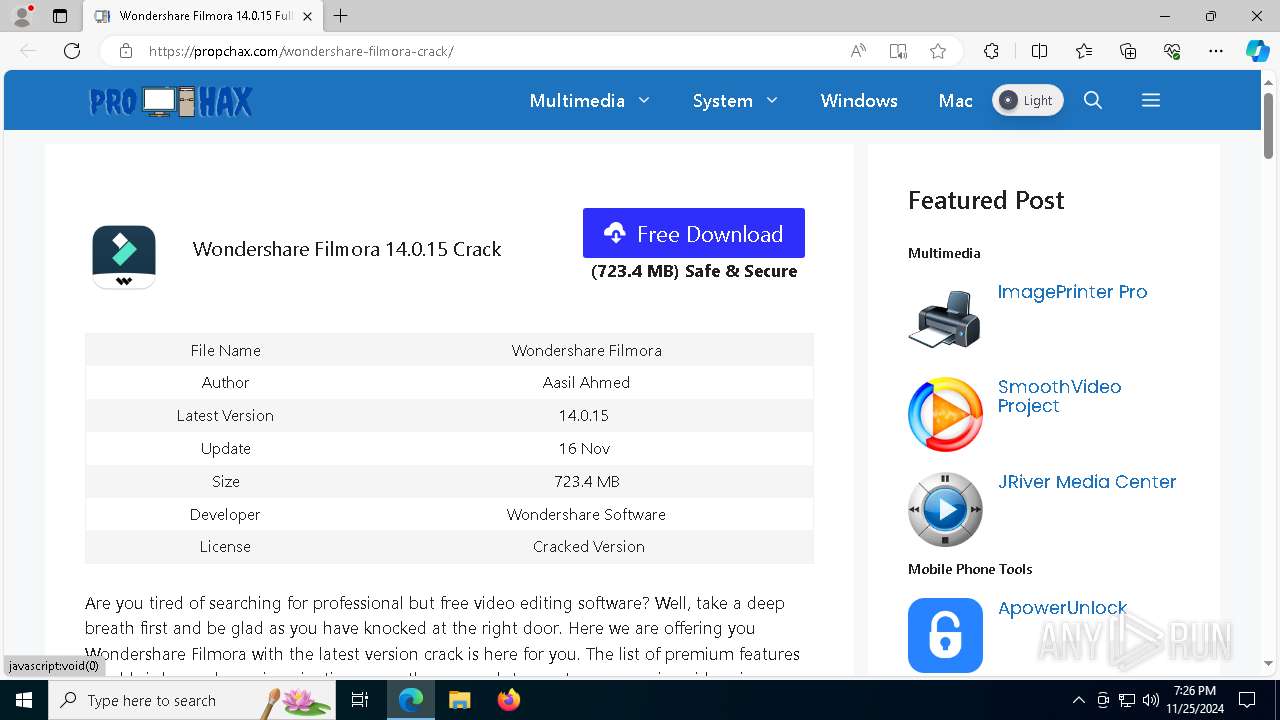The image size is (1280, 720).
Task: Click the ProPCHax site logo
Action: pos(171,101)
